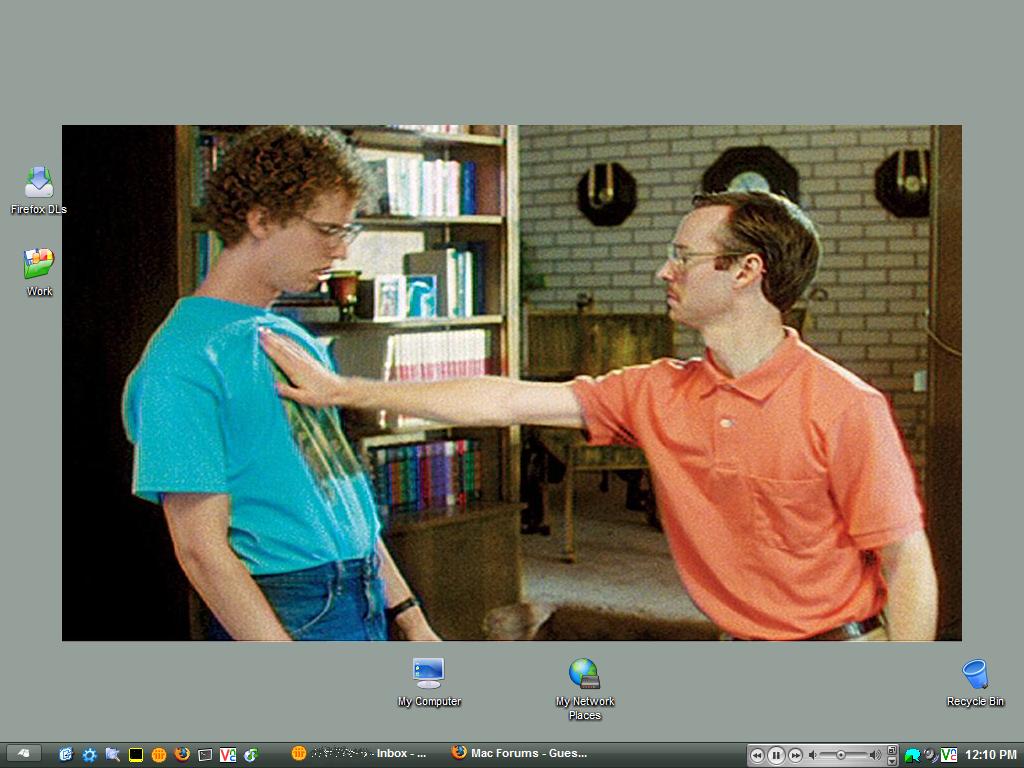Launch the orange round mail quick launch icon
This screenshot has width=1024, height=768.
159,755
